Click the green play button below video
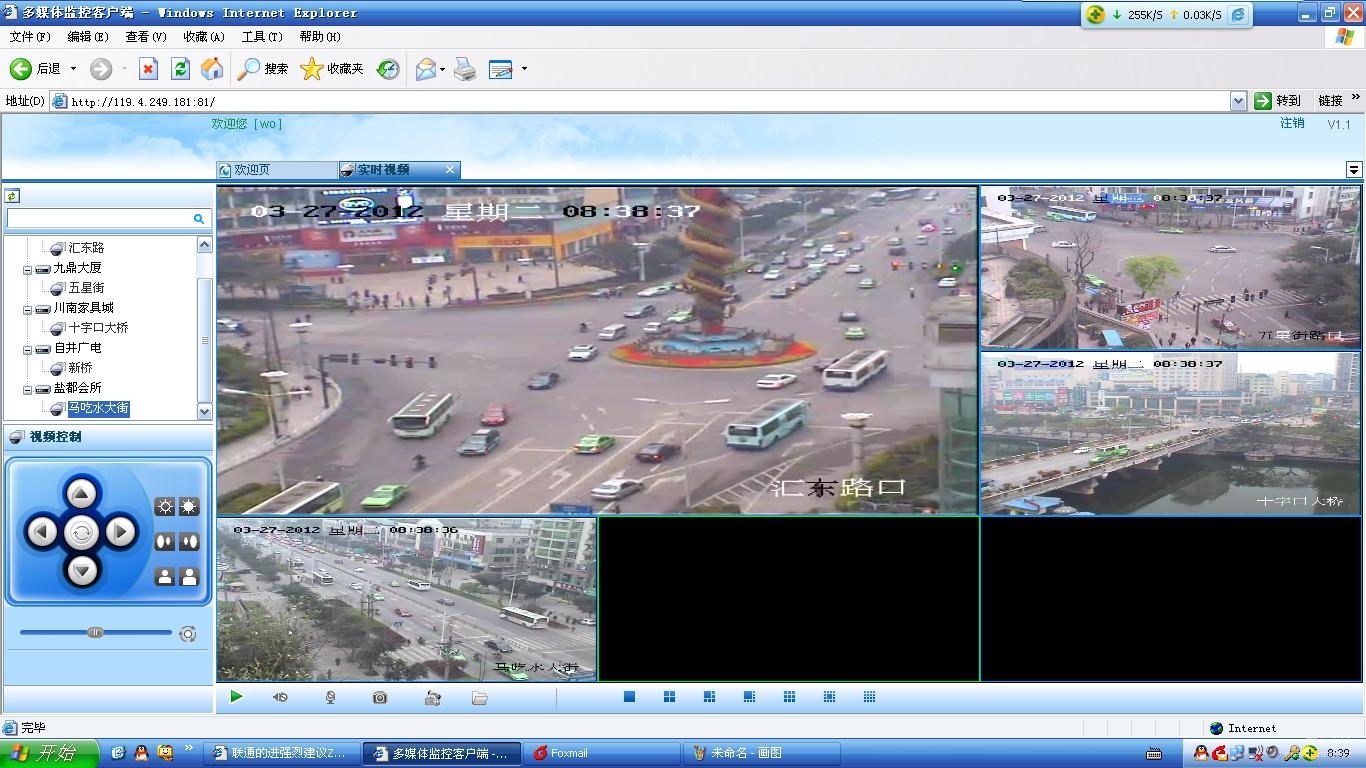Screen dimensions: 1366x768 [236, 697]
